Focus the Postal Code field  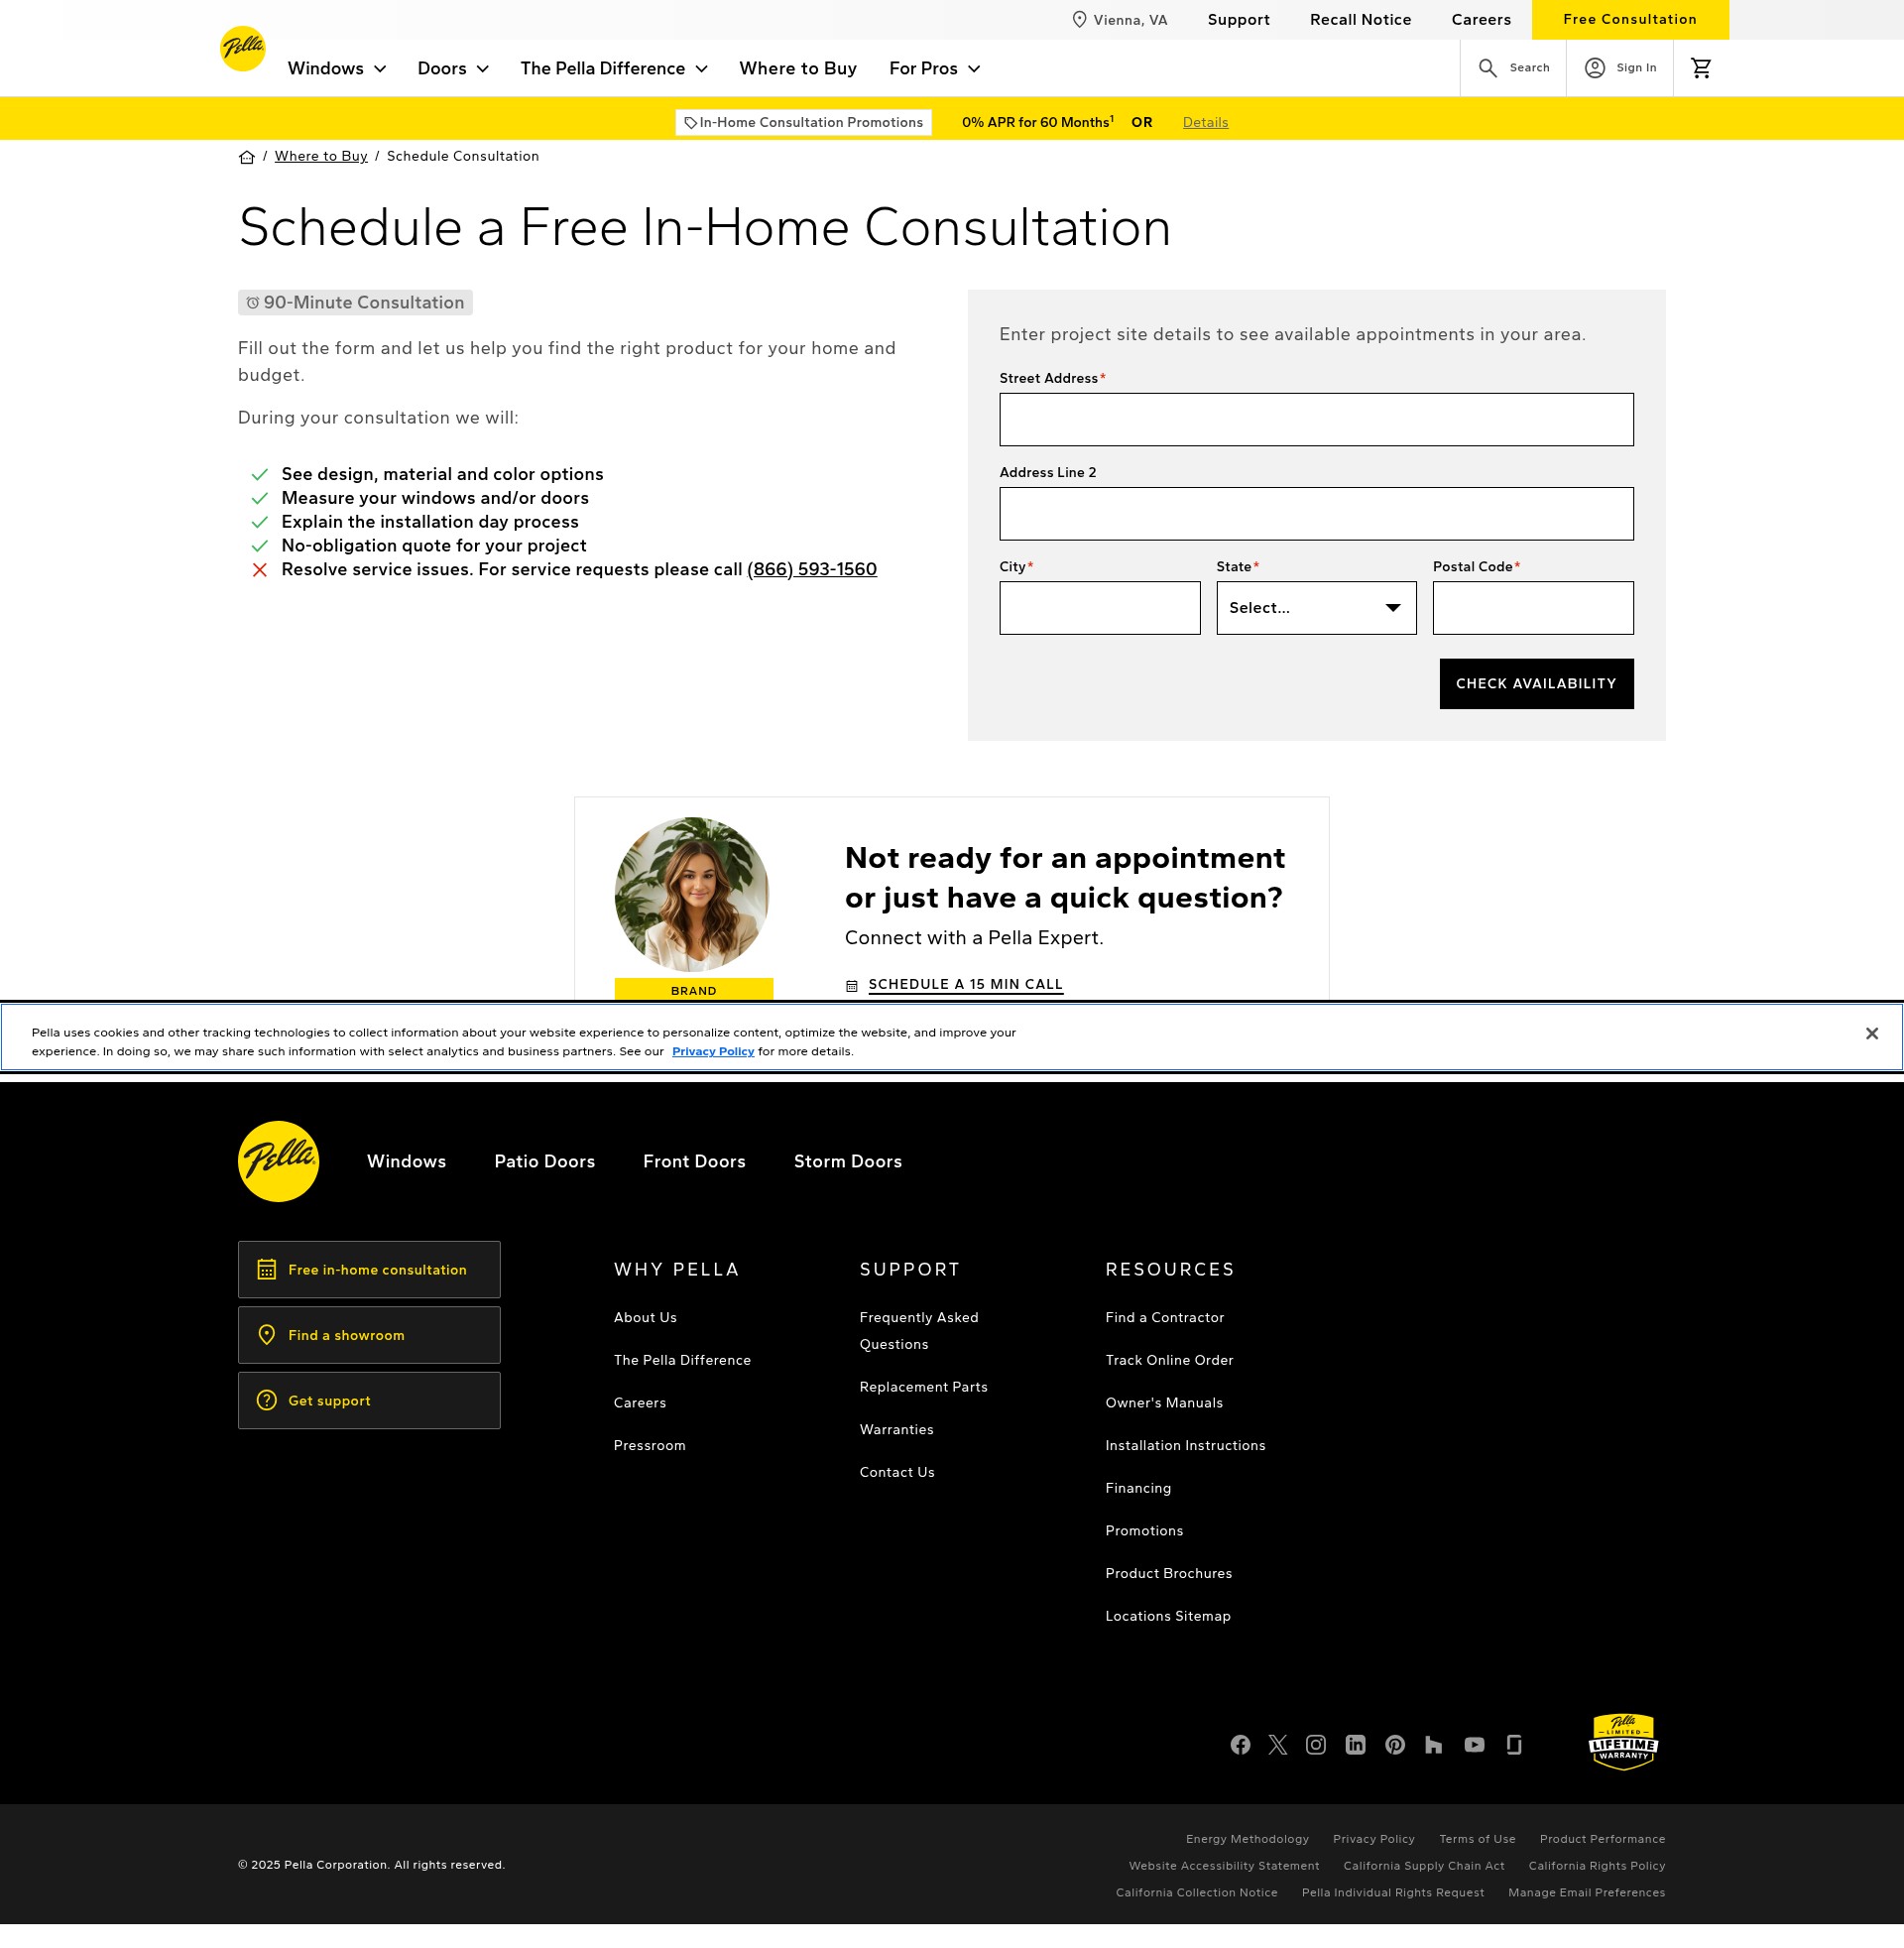(1532, 608)
